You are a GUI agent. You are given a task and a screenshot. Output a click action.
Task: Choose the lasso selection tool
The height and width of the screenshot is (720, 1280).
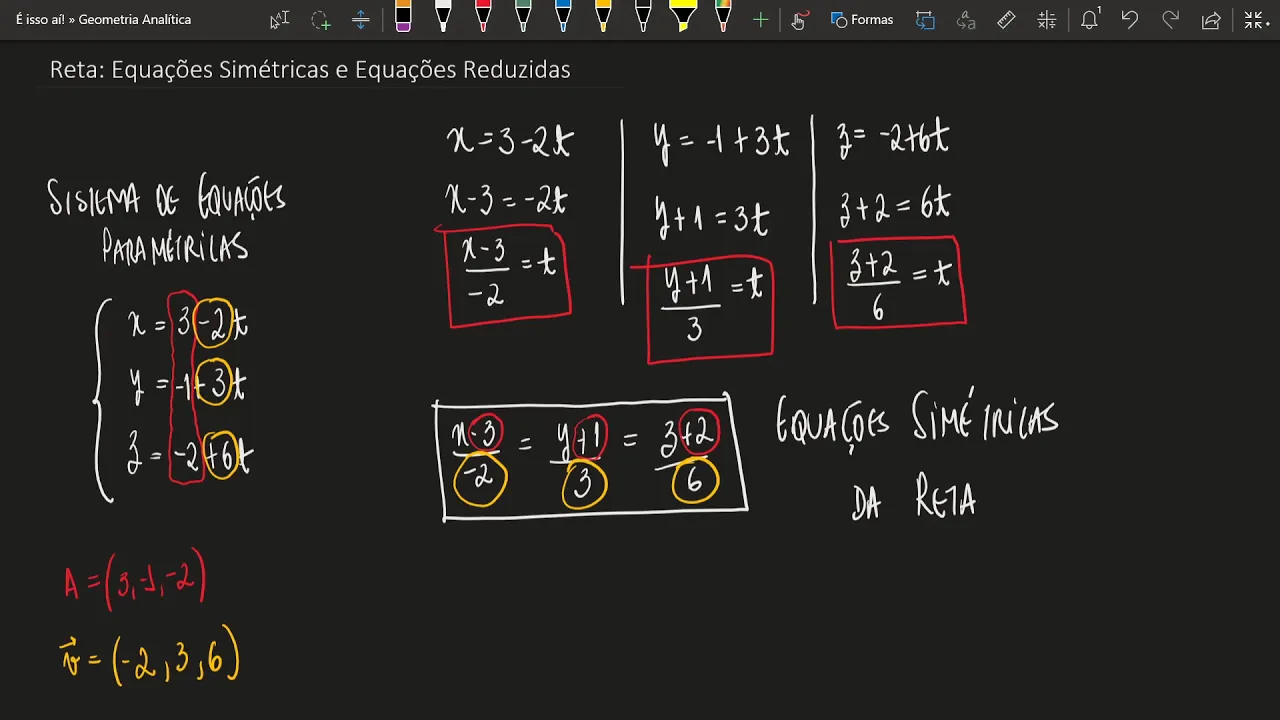(x=320, y=19)
